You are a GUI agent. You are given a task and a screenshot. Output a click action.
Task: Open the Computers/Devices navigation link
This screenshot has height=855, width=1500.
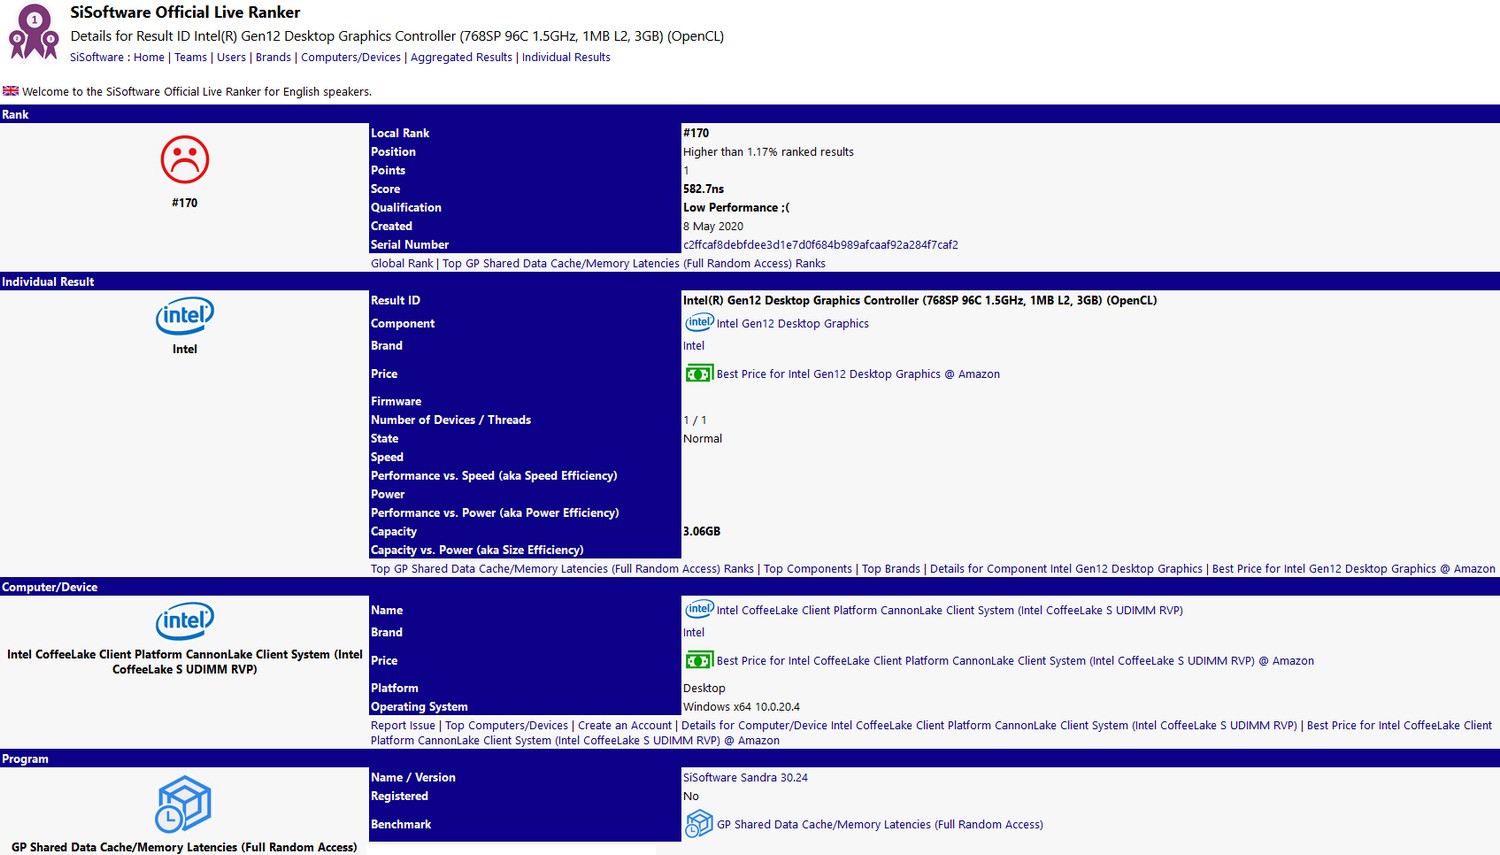[x=351, y=57]
